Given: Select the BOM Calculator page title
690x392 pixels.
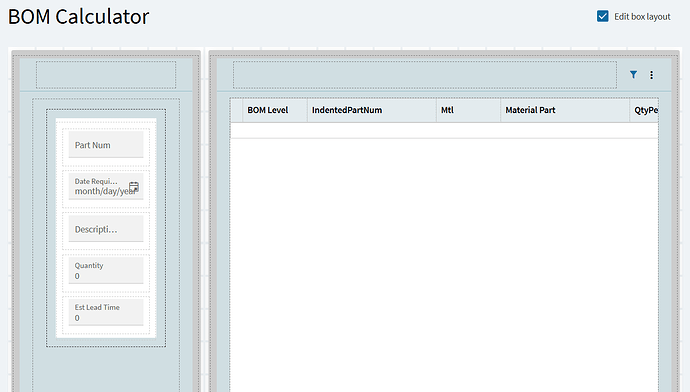Looking at the screenshot, I should (x=79, y=17).
